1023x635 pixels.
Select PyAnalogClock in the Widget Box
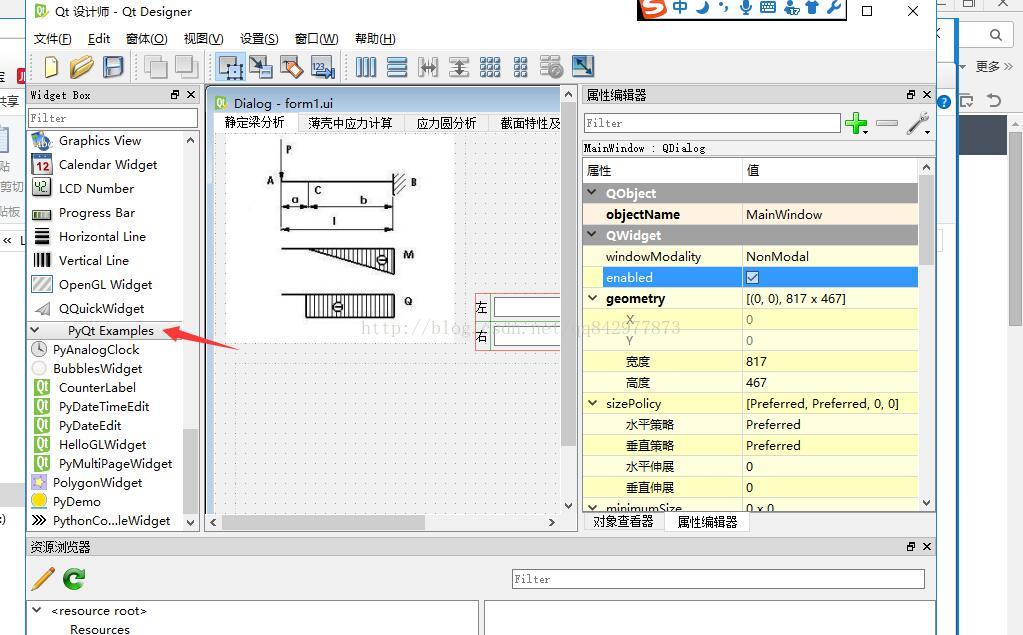pos(96,349)
